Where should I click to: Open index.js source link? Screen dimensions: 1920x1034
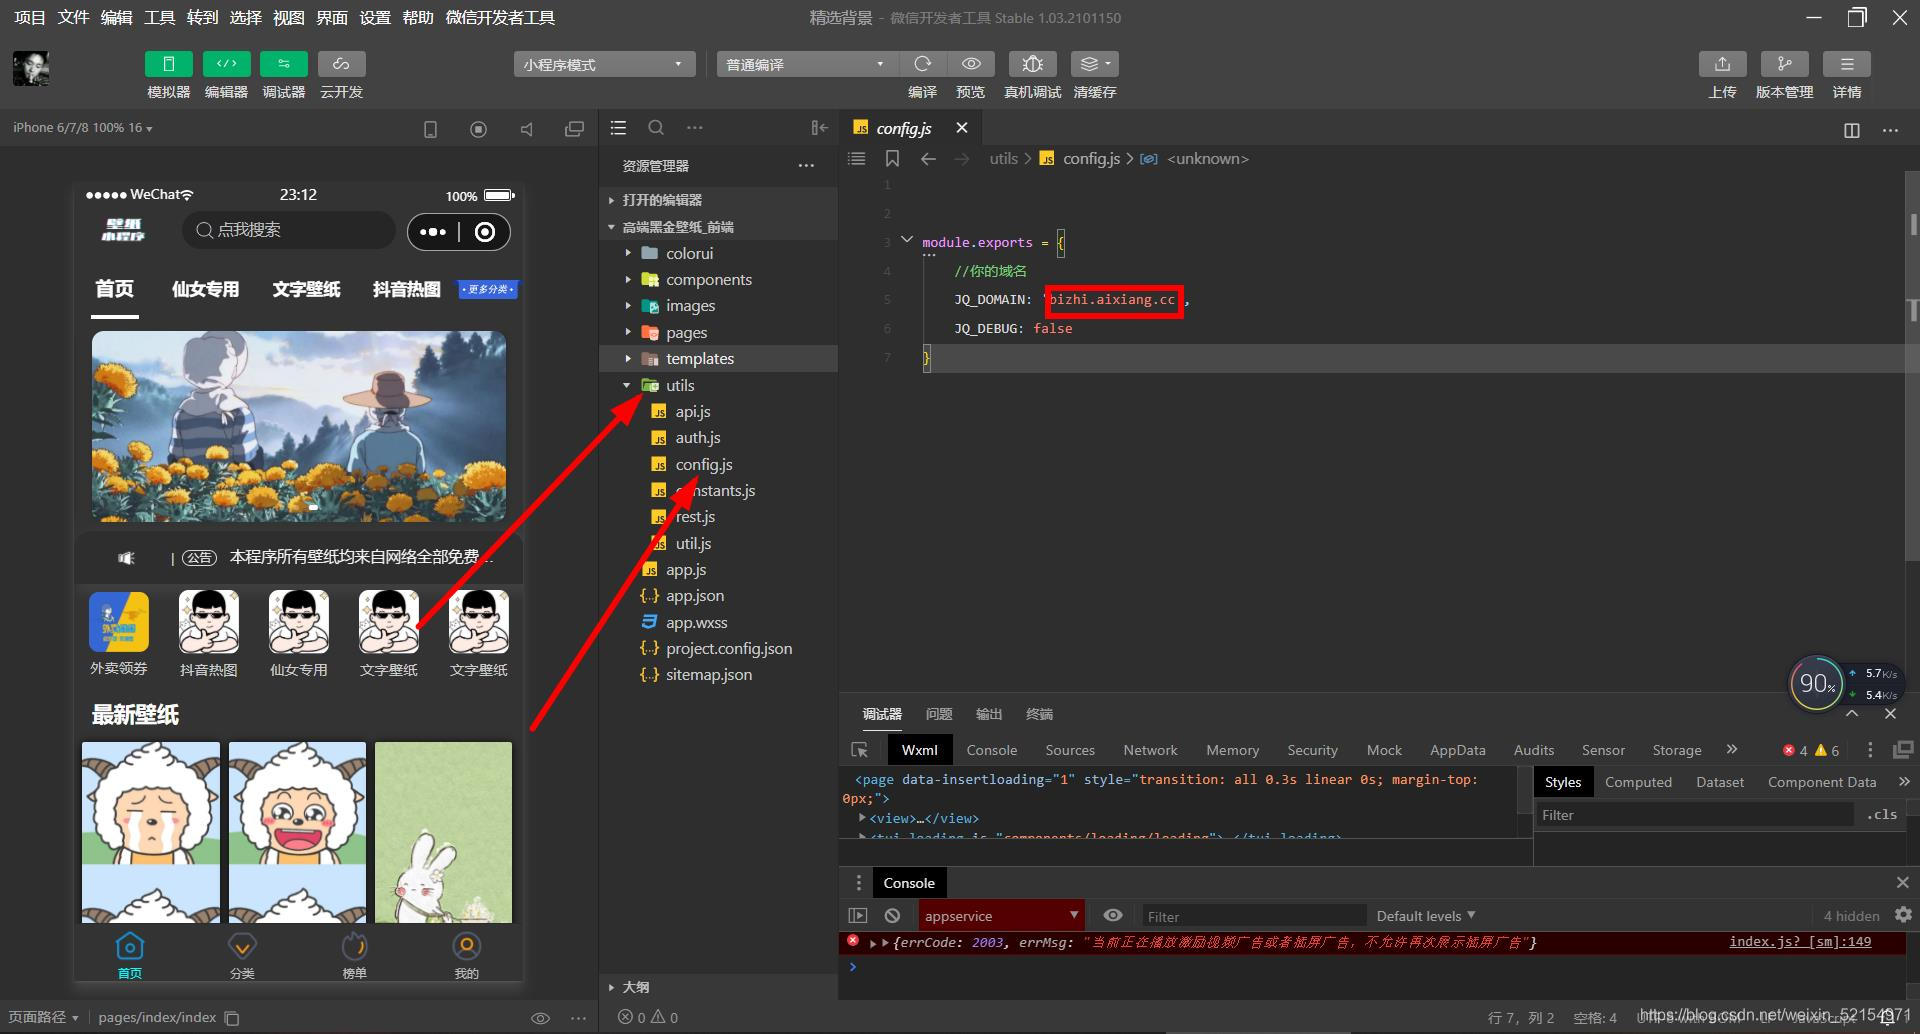point(1800,942)
